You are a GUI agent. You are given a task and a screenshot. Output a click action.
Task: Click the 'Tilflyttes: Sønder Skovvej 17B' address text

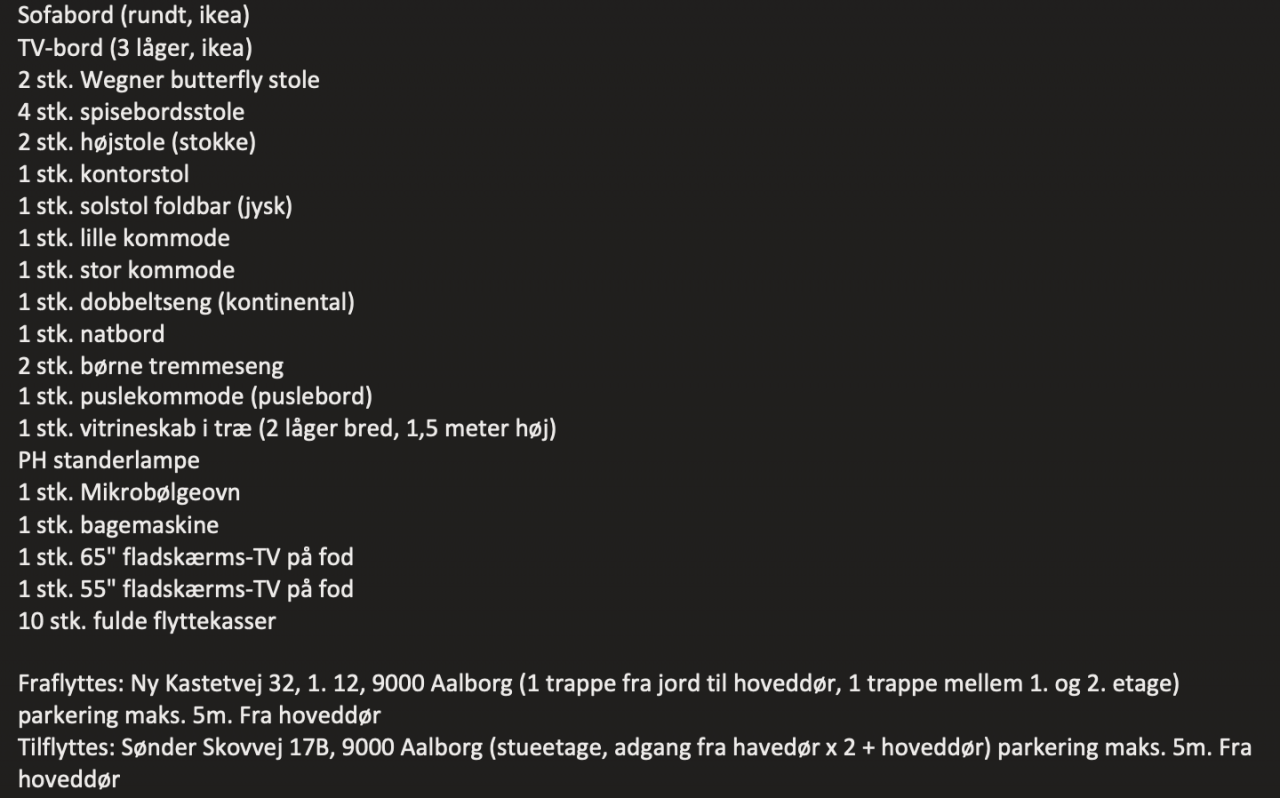[175, 749]
